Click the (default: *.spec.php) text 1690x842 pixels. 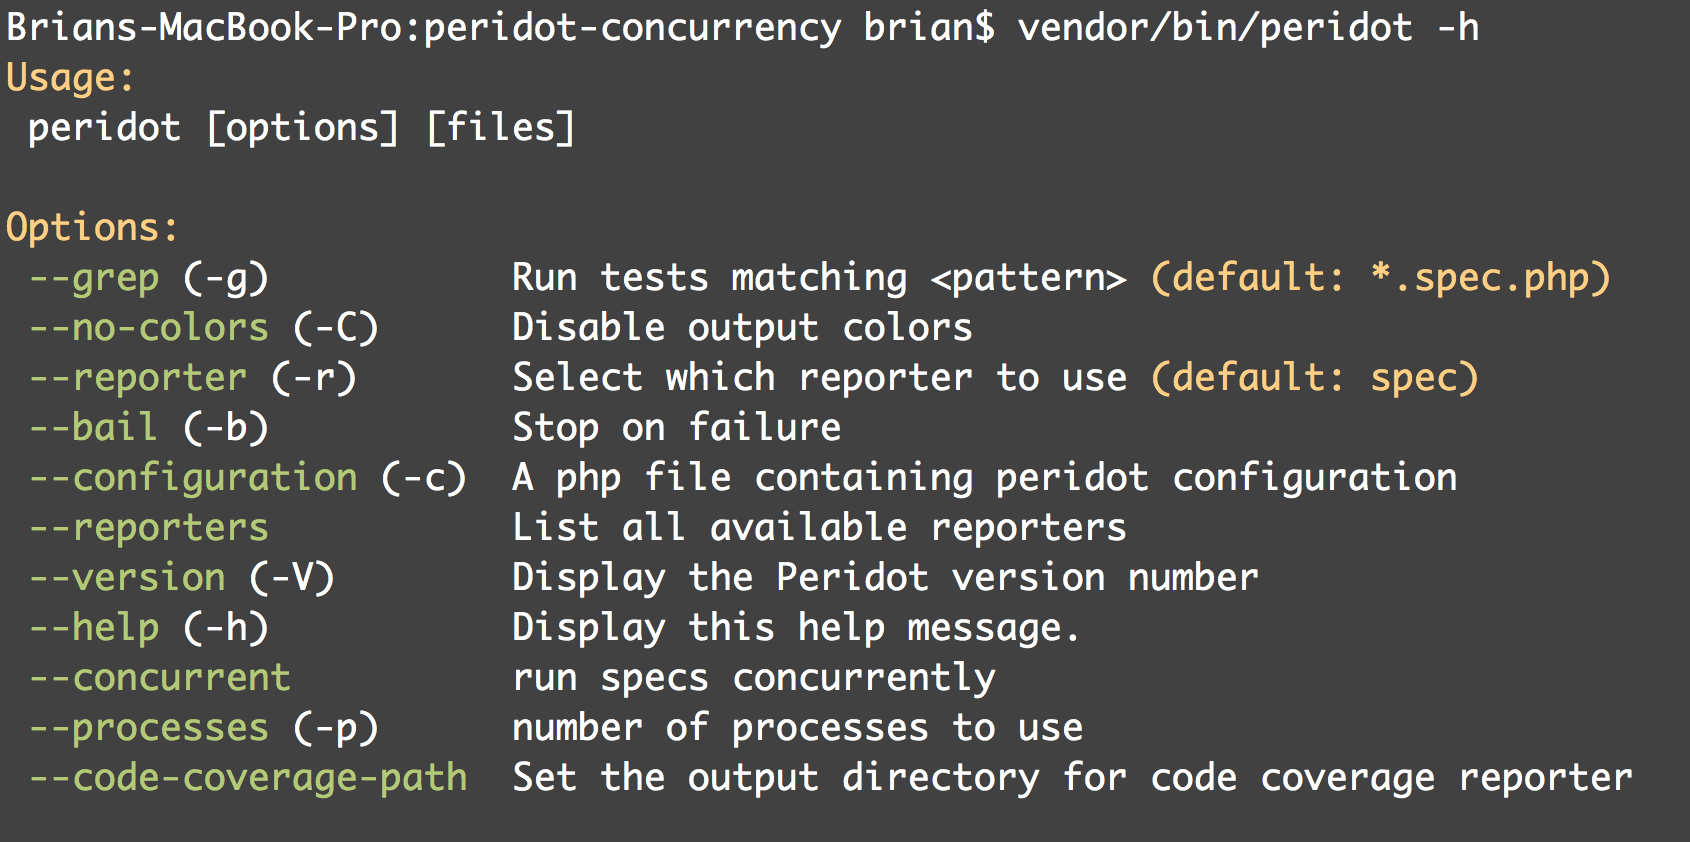point(1380,278)
